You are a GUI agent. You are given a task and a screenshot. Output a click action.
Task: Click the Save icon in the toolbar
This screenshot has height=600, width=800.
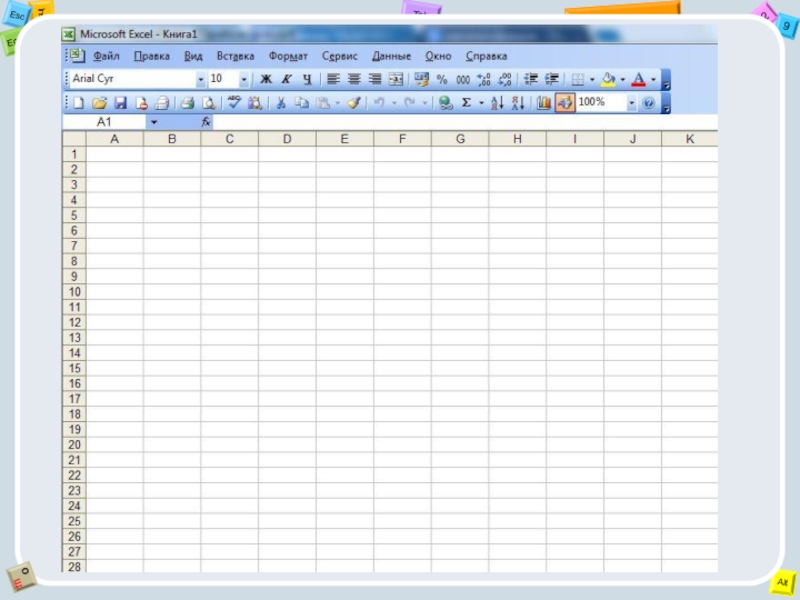tap(120, 103)
